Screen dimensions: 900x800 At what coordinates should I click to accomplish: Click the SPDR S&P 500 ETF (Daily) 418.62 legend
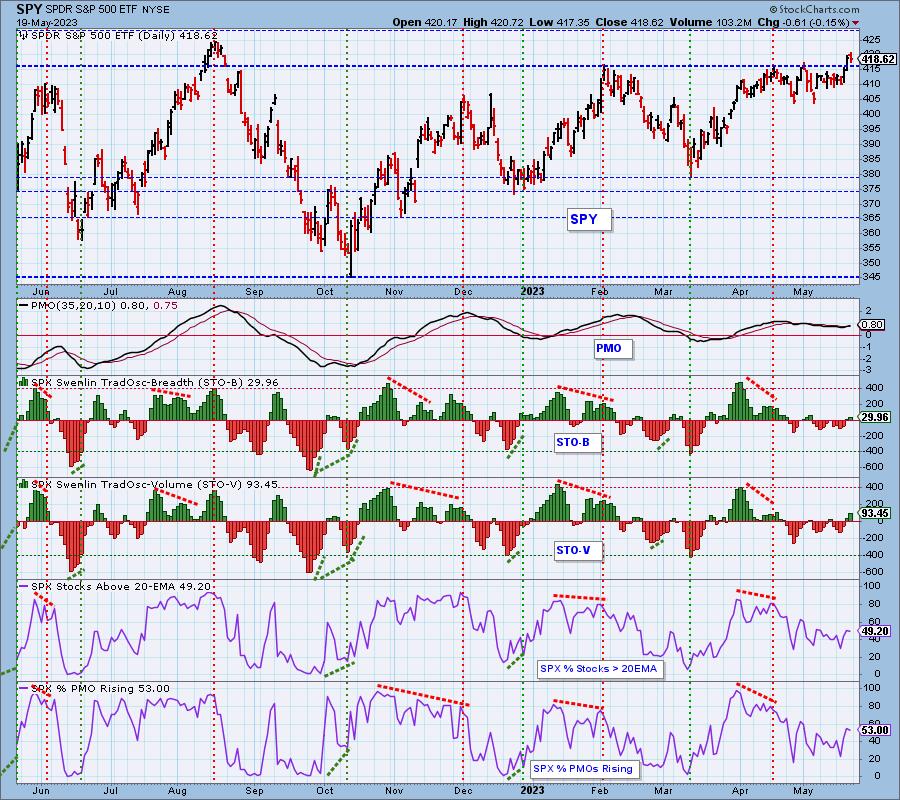coord(124,35)
